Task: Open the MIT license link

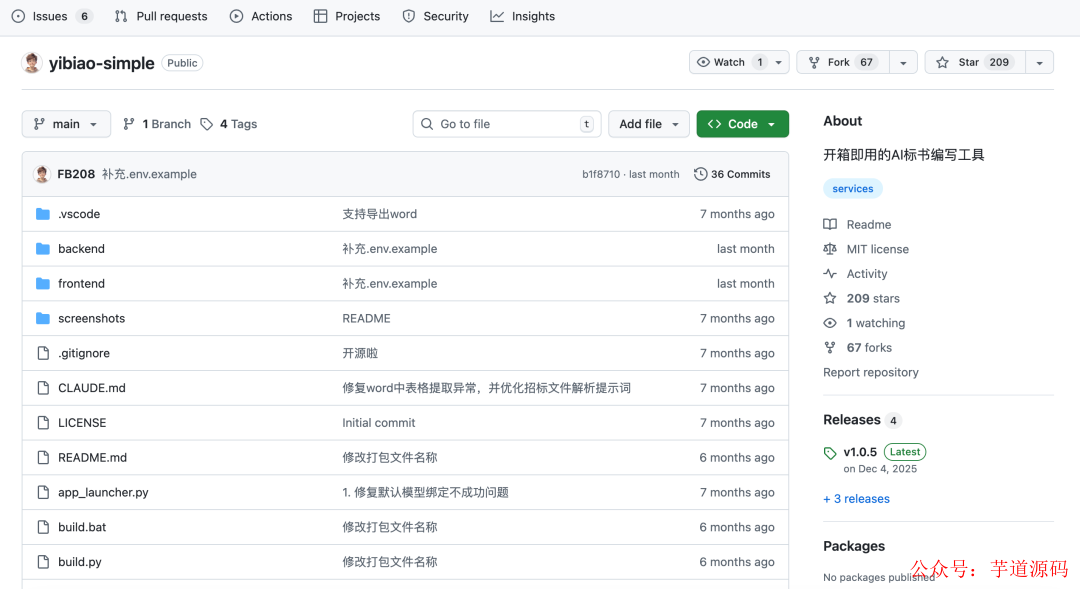Action: pyautogui.click(x=866, y=249)
